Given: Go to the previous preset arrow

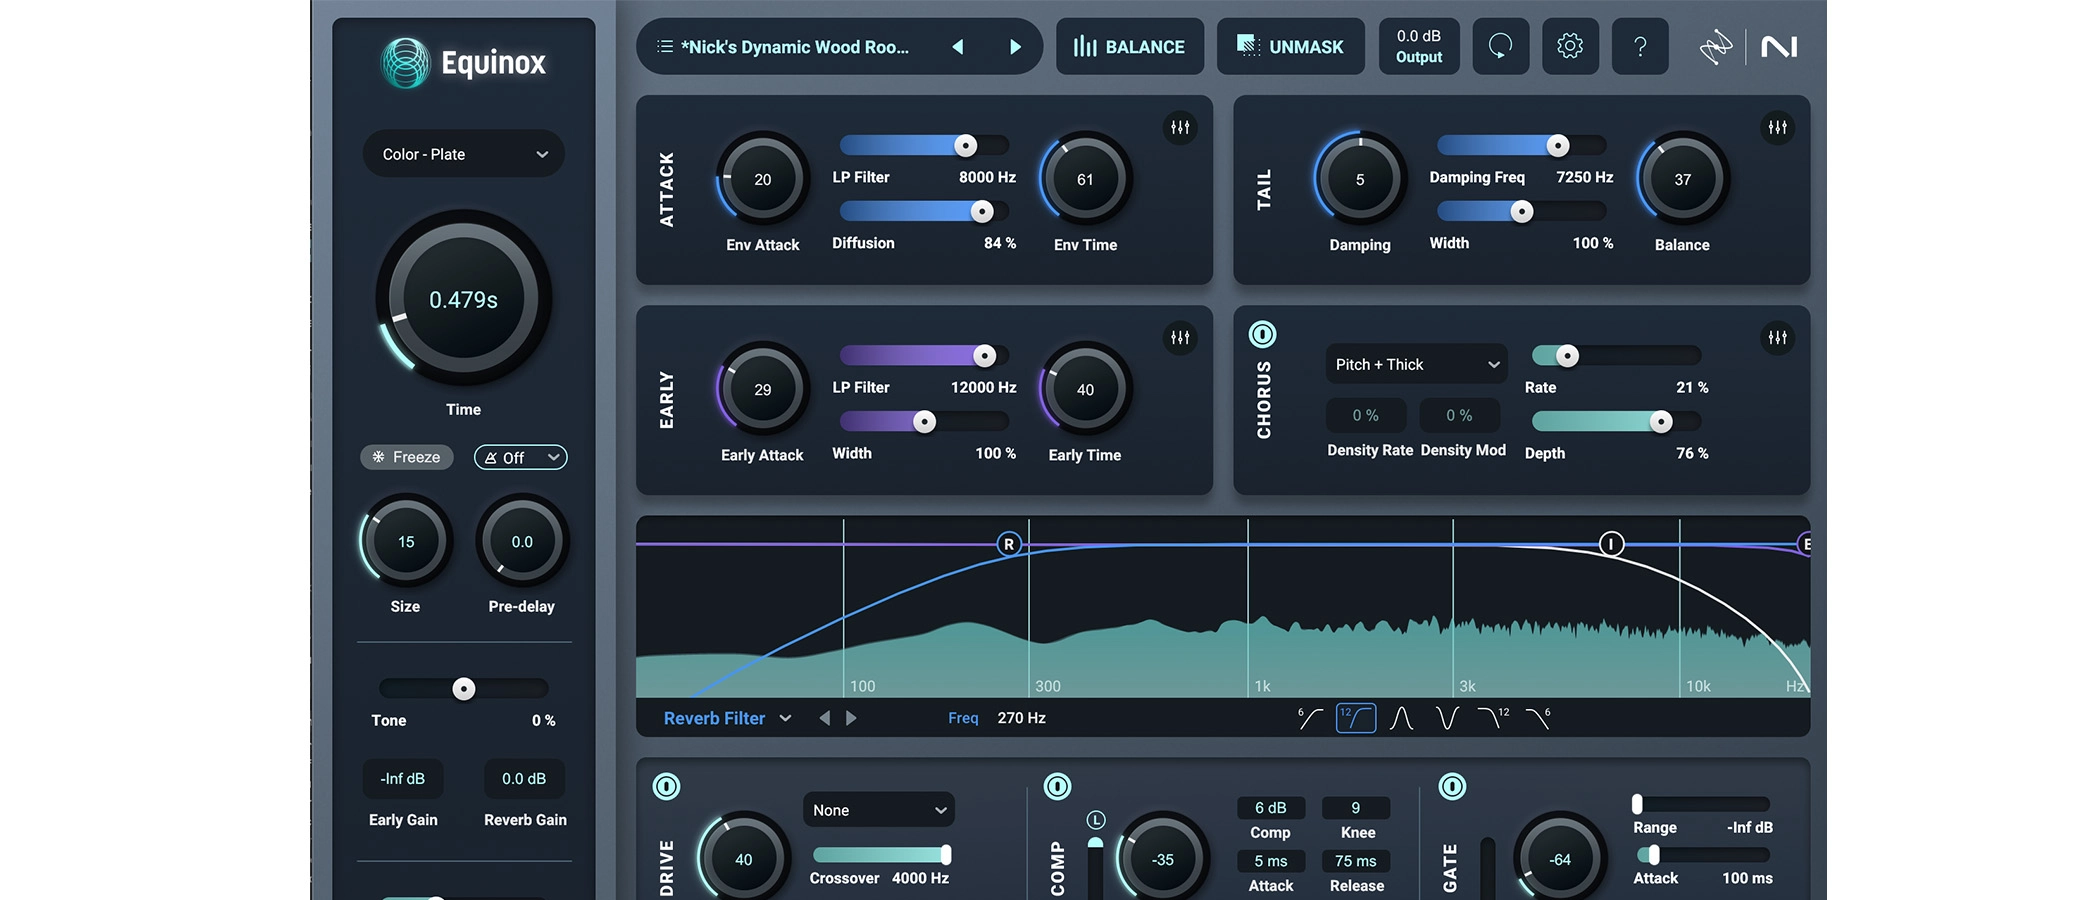Looking at the screenshot, I should coord(958,47).
